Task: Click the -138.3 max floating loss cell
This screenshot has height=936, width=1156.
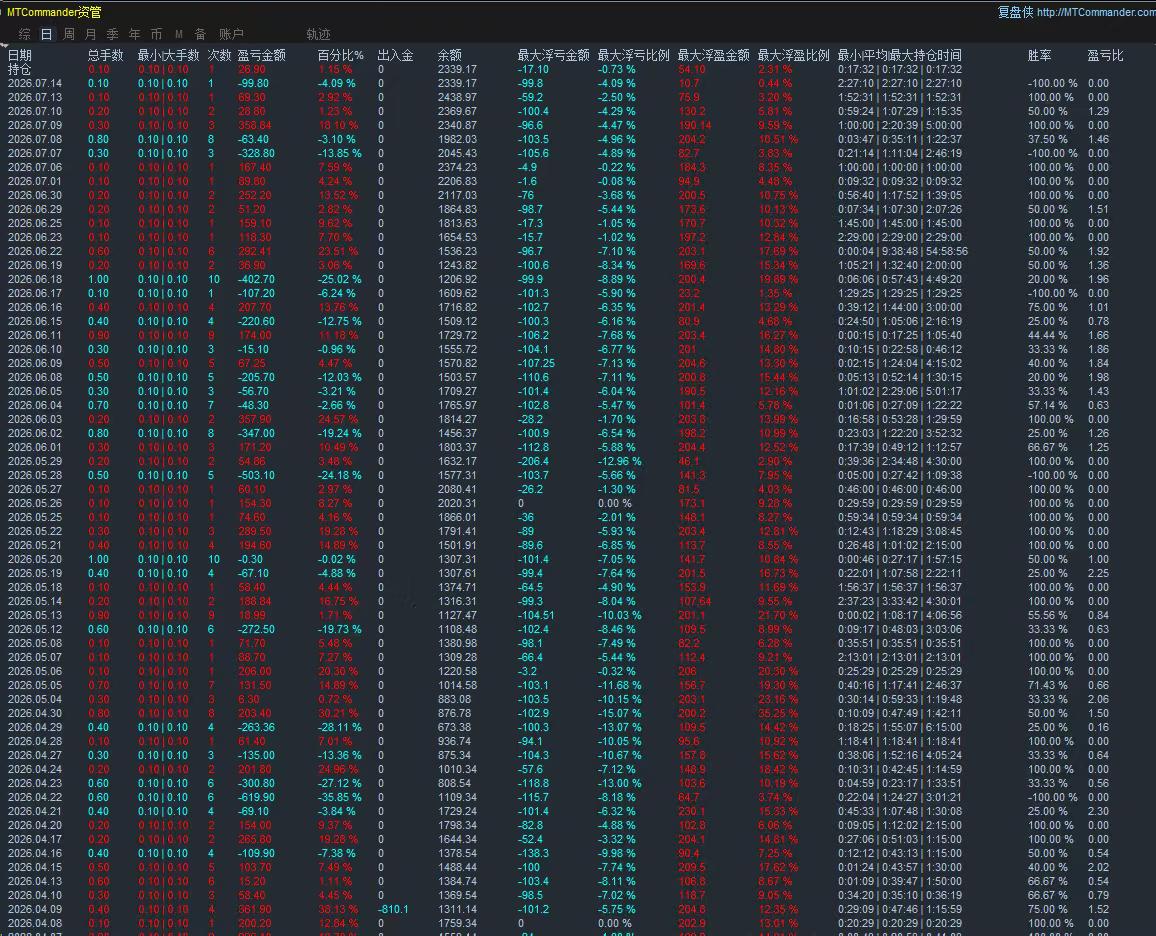Action: tap(533, 853)
